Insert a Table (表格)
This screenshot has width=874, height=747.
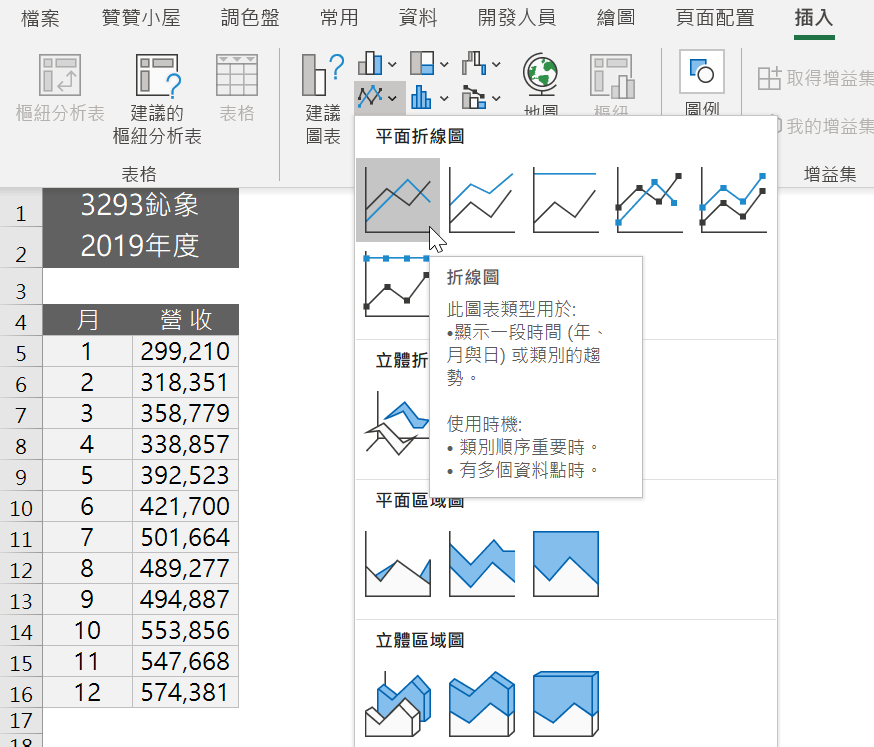tap(237, 88)
